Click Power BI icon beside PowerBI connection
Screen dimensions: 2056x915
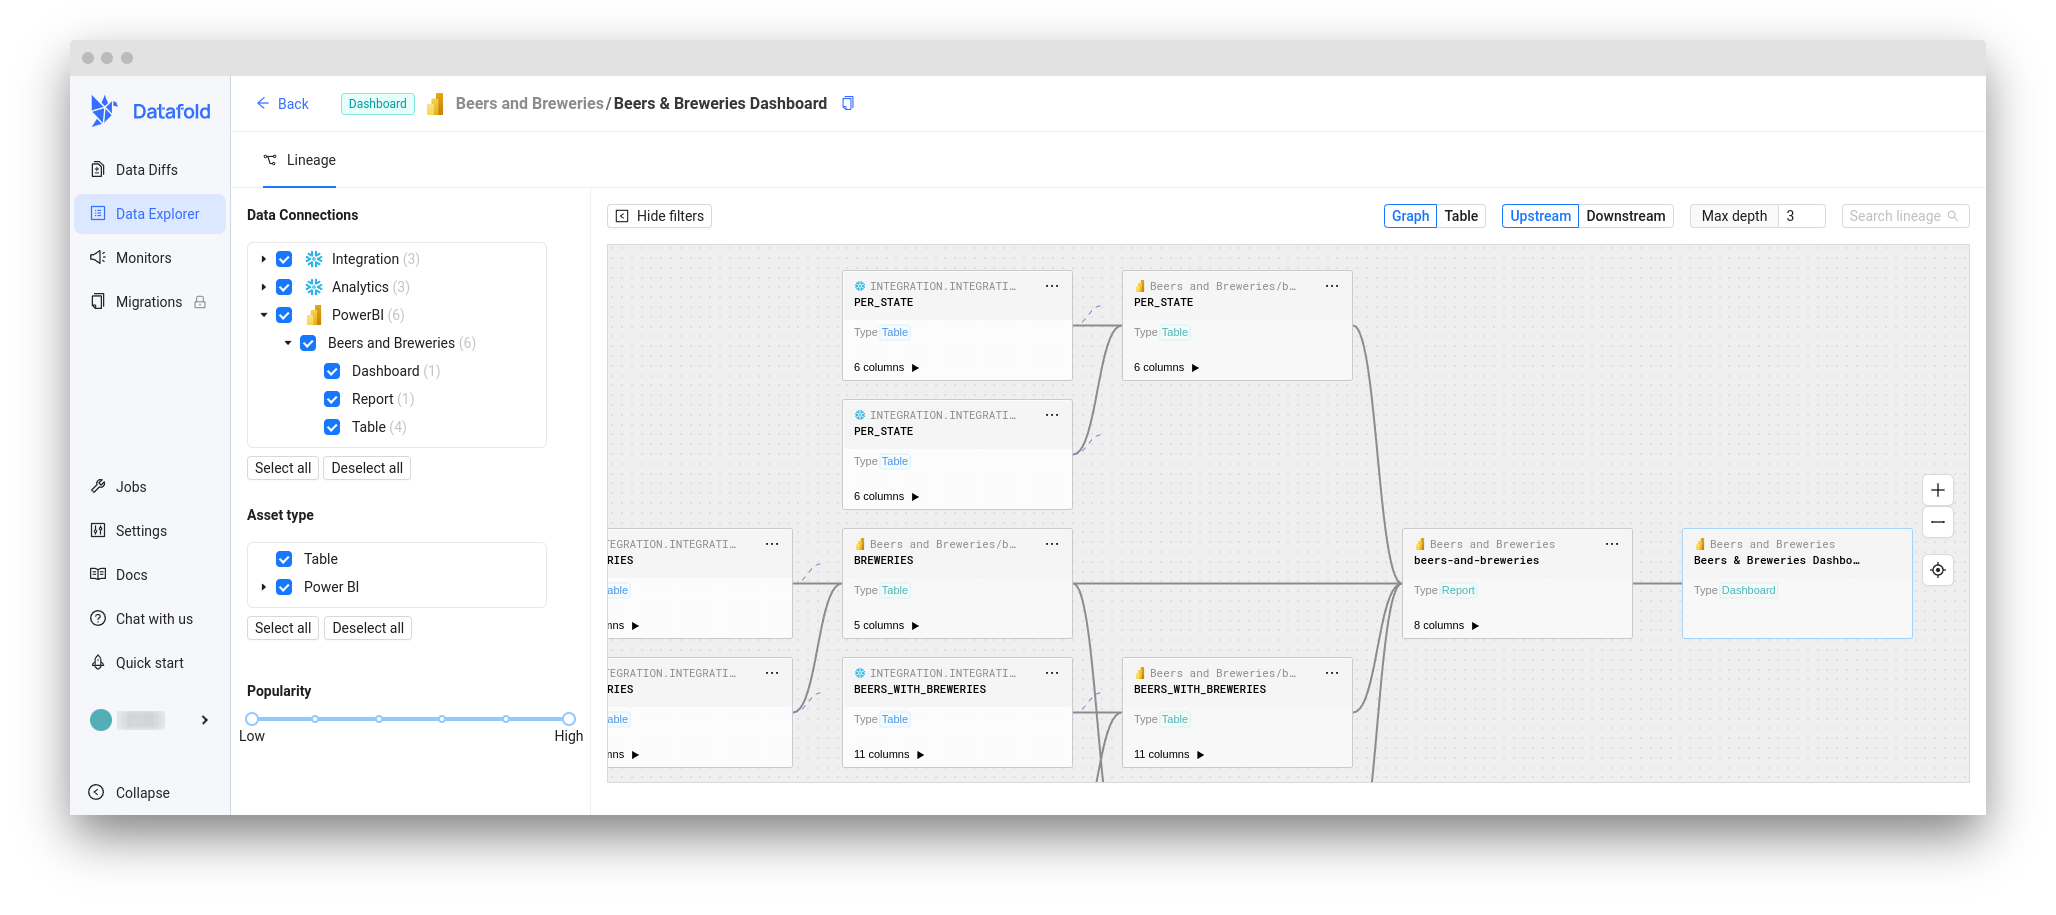(314, 315)
